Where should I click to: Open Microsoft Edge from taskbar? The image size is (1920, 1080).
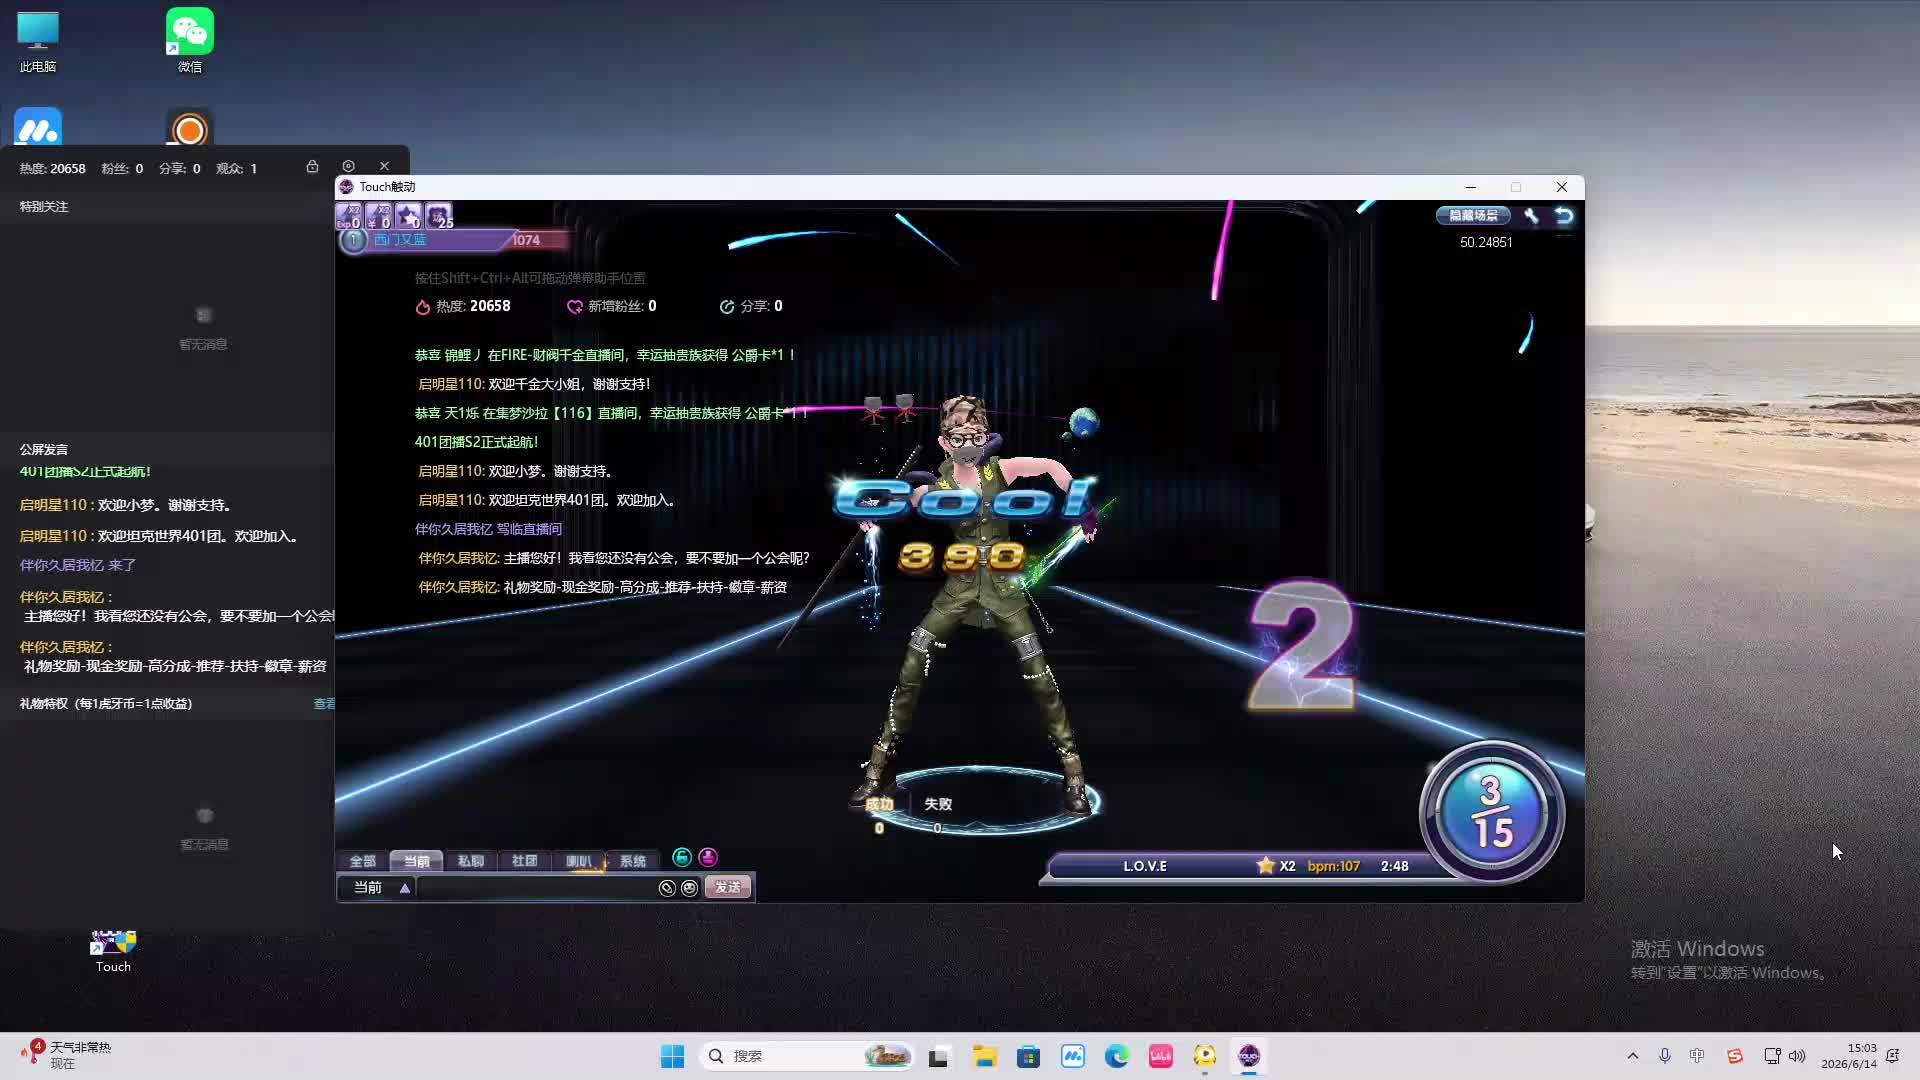point(1117,1056)
